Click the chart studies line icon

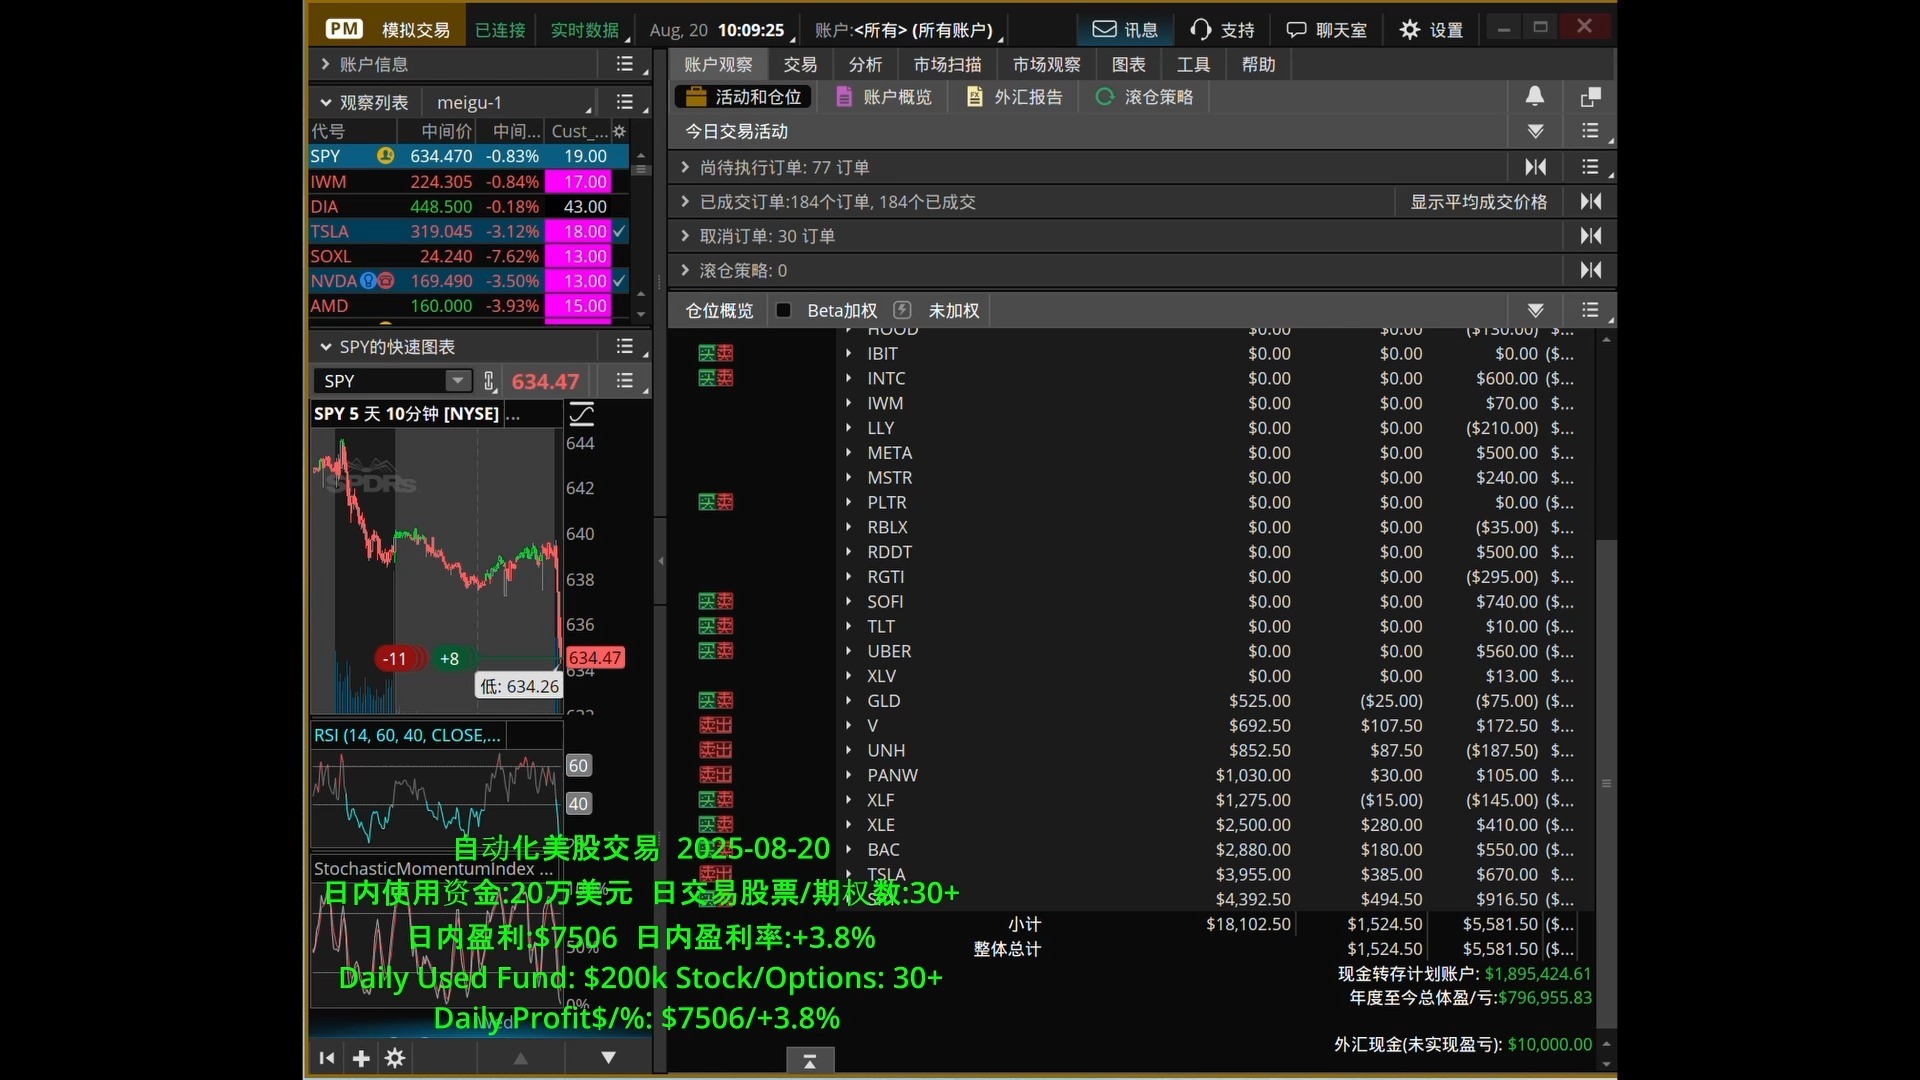click(581, 413)
